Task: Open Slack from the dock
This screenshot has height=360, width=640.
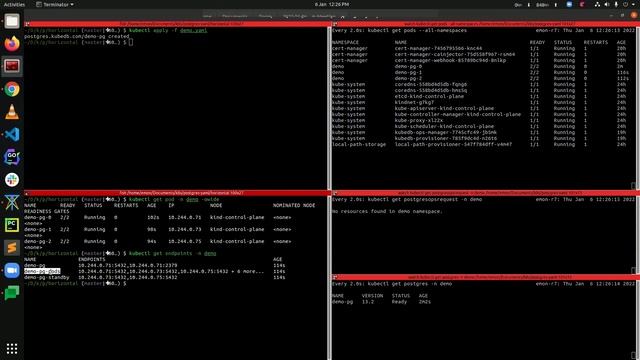Action: pyautogui.click(x=12, y=180)
